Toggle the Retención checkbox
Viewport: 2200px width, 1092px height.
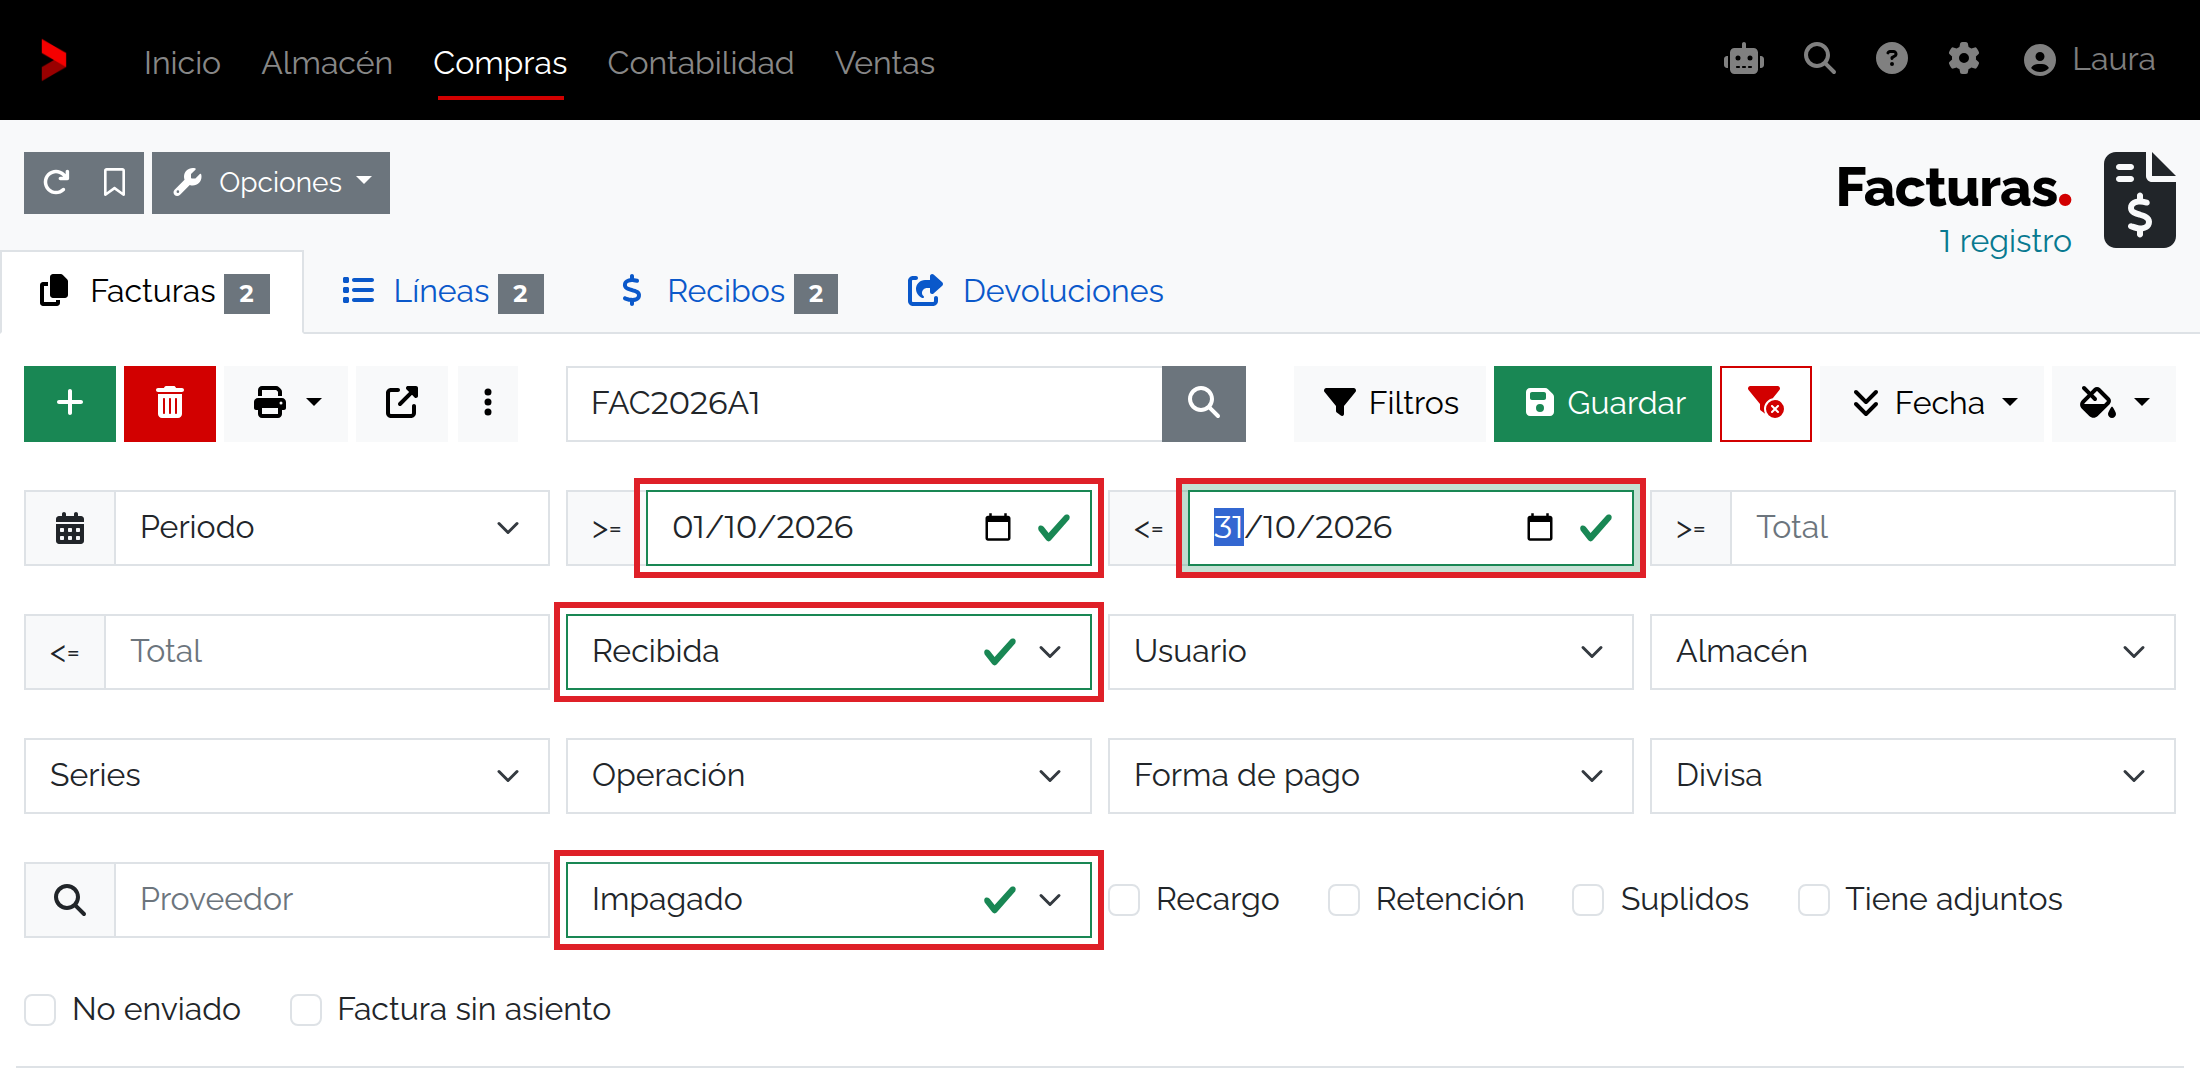point(1344,900)
